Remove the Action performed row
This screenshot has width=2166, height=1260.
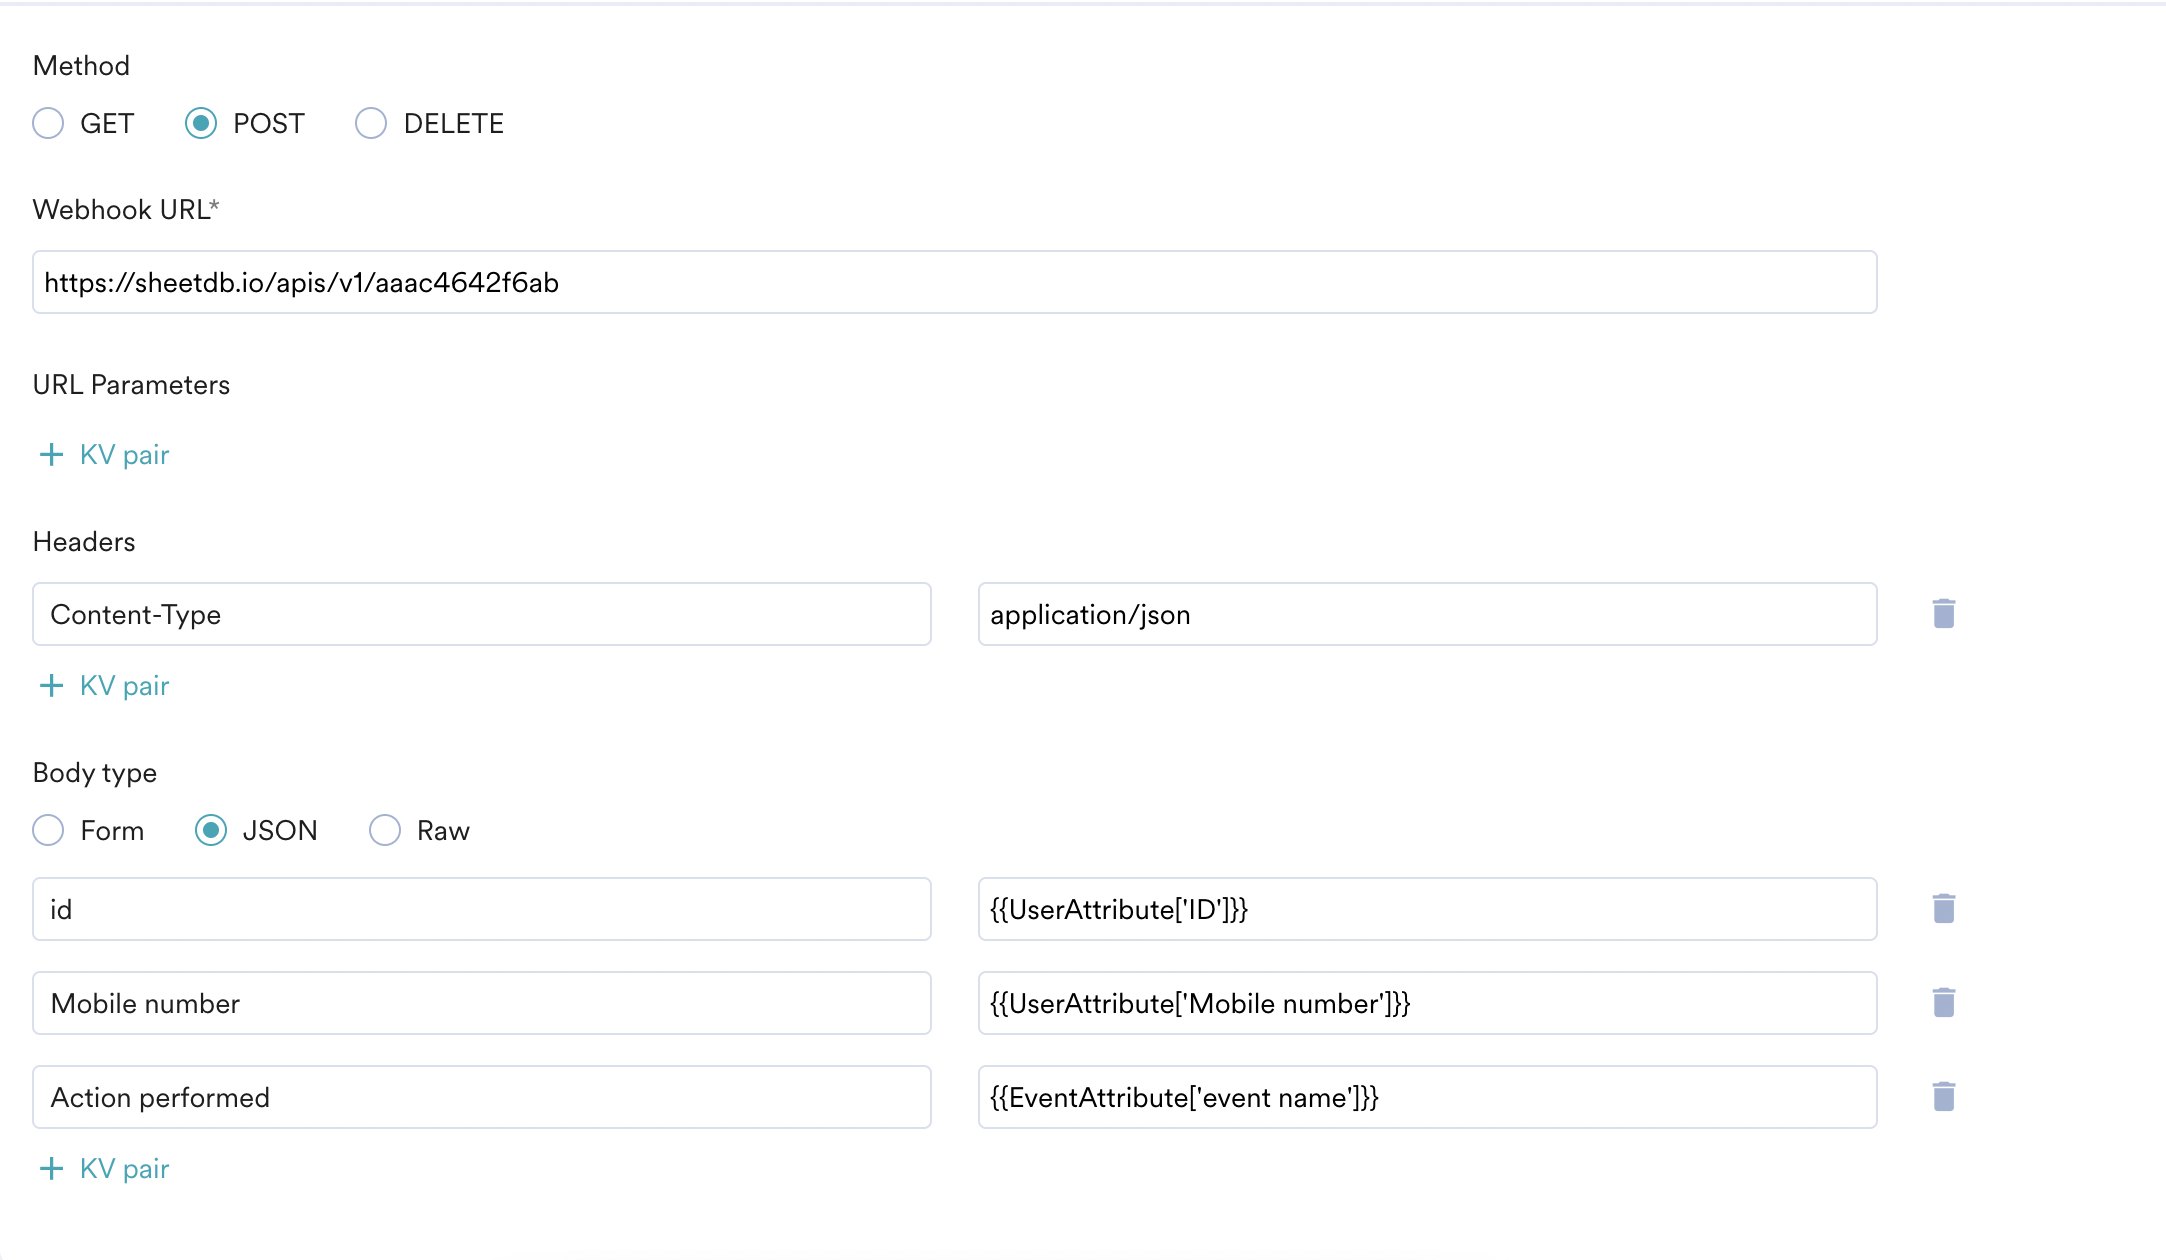click(1944, 1096)
